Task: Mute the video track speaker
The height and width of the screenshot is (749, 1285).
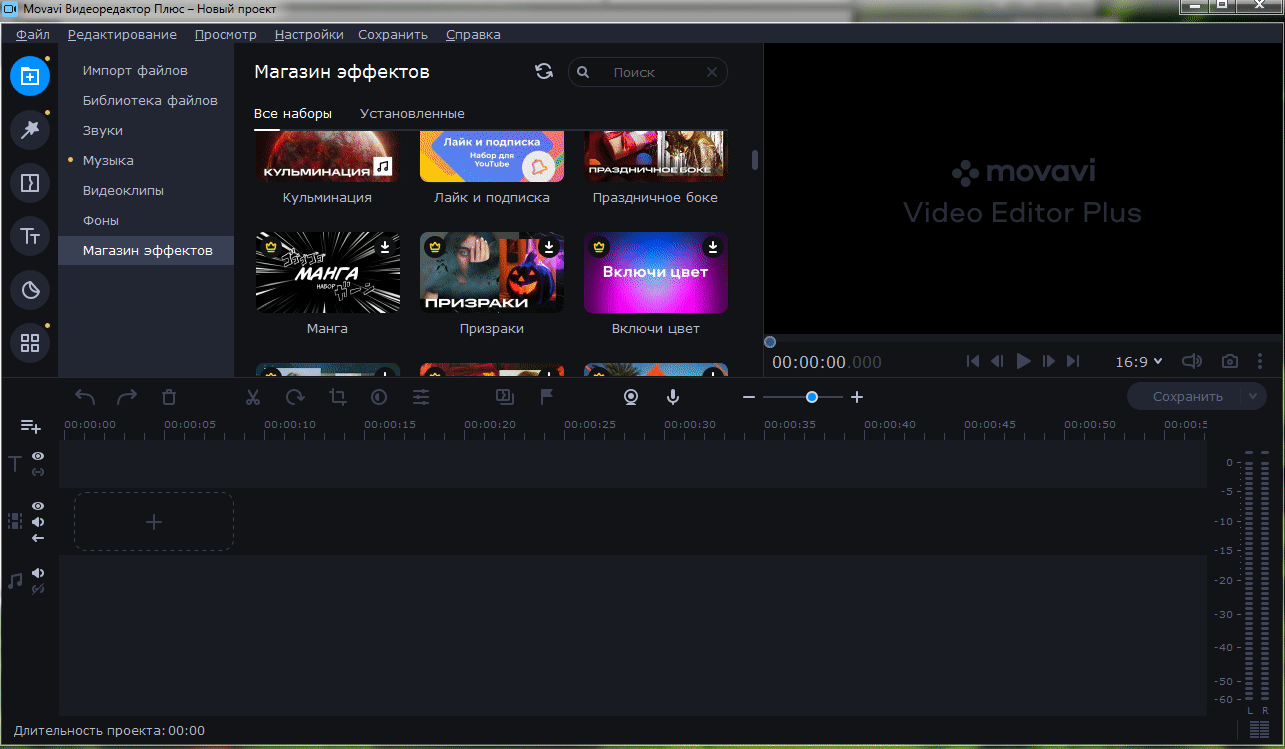Action: pyautogui.click(x=38, y=522)
